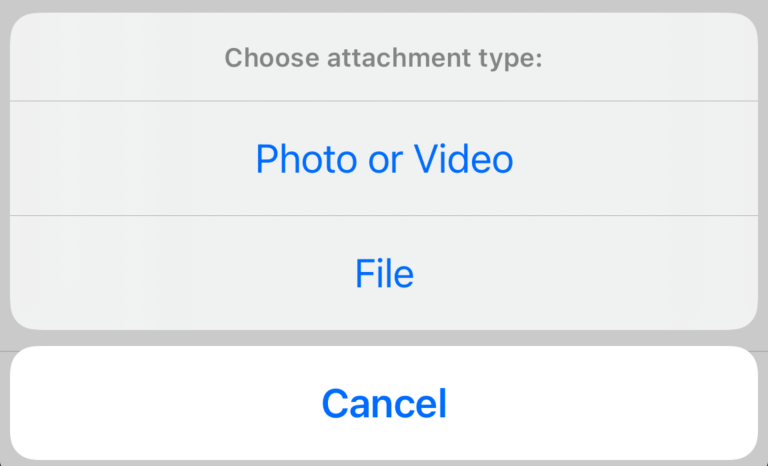Viewport: 768px width, 466px height.
Task: Open the Photo or Video picker
Action: (x=384, y=159)
